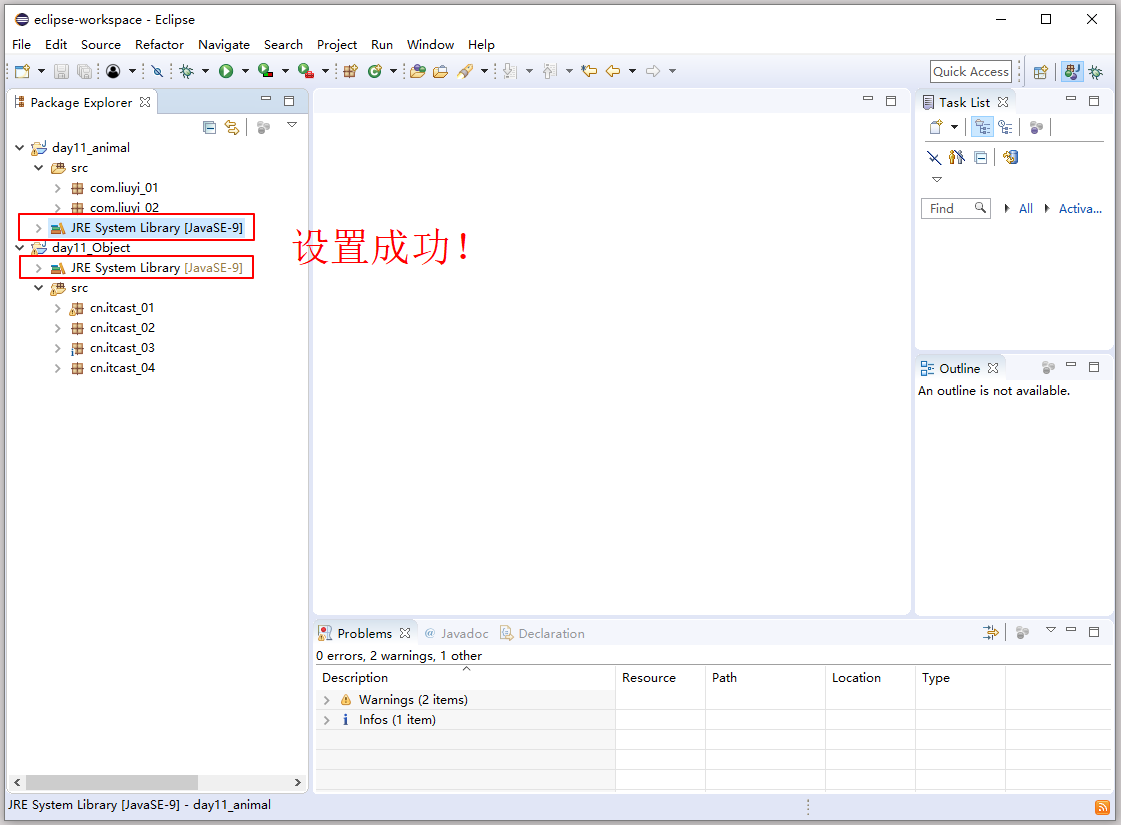Click the Quick Access search field
Screen dimensions: 1121x825
click(971, 71)
